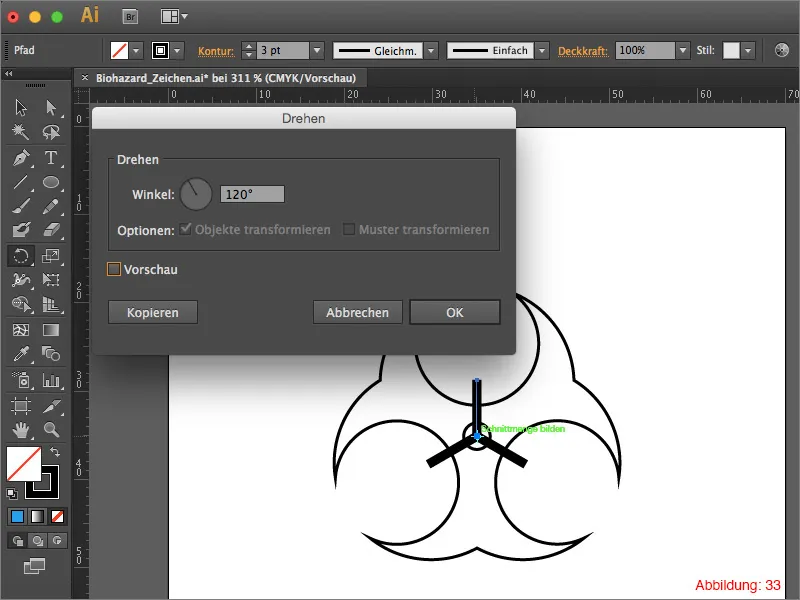The height and width of the screenshot is (600, 800).
Task: Select the Column Graph tool
Action: pyautogui.click(x=51, y=380)
